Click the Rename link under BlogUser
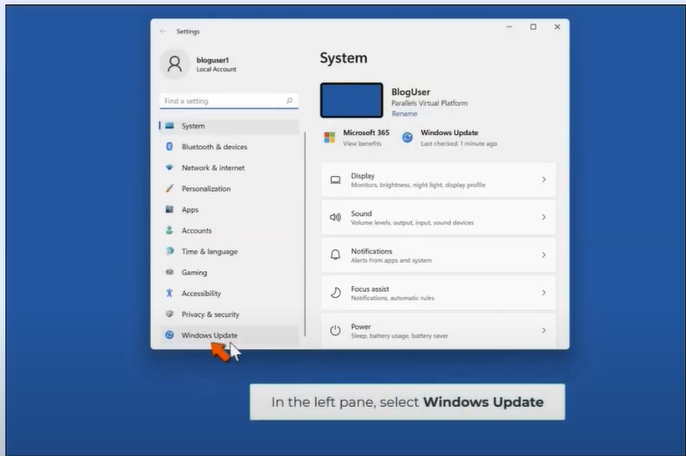 [404, 114]
